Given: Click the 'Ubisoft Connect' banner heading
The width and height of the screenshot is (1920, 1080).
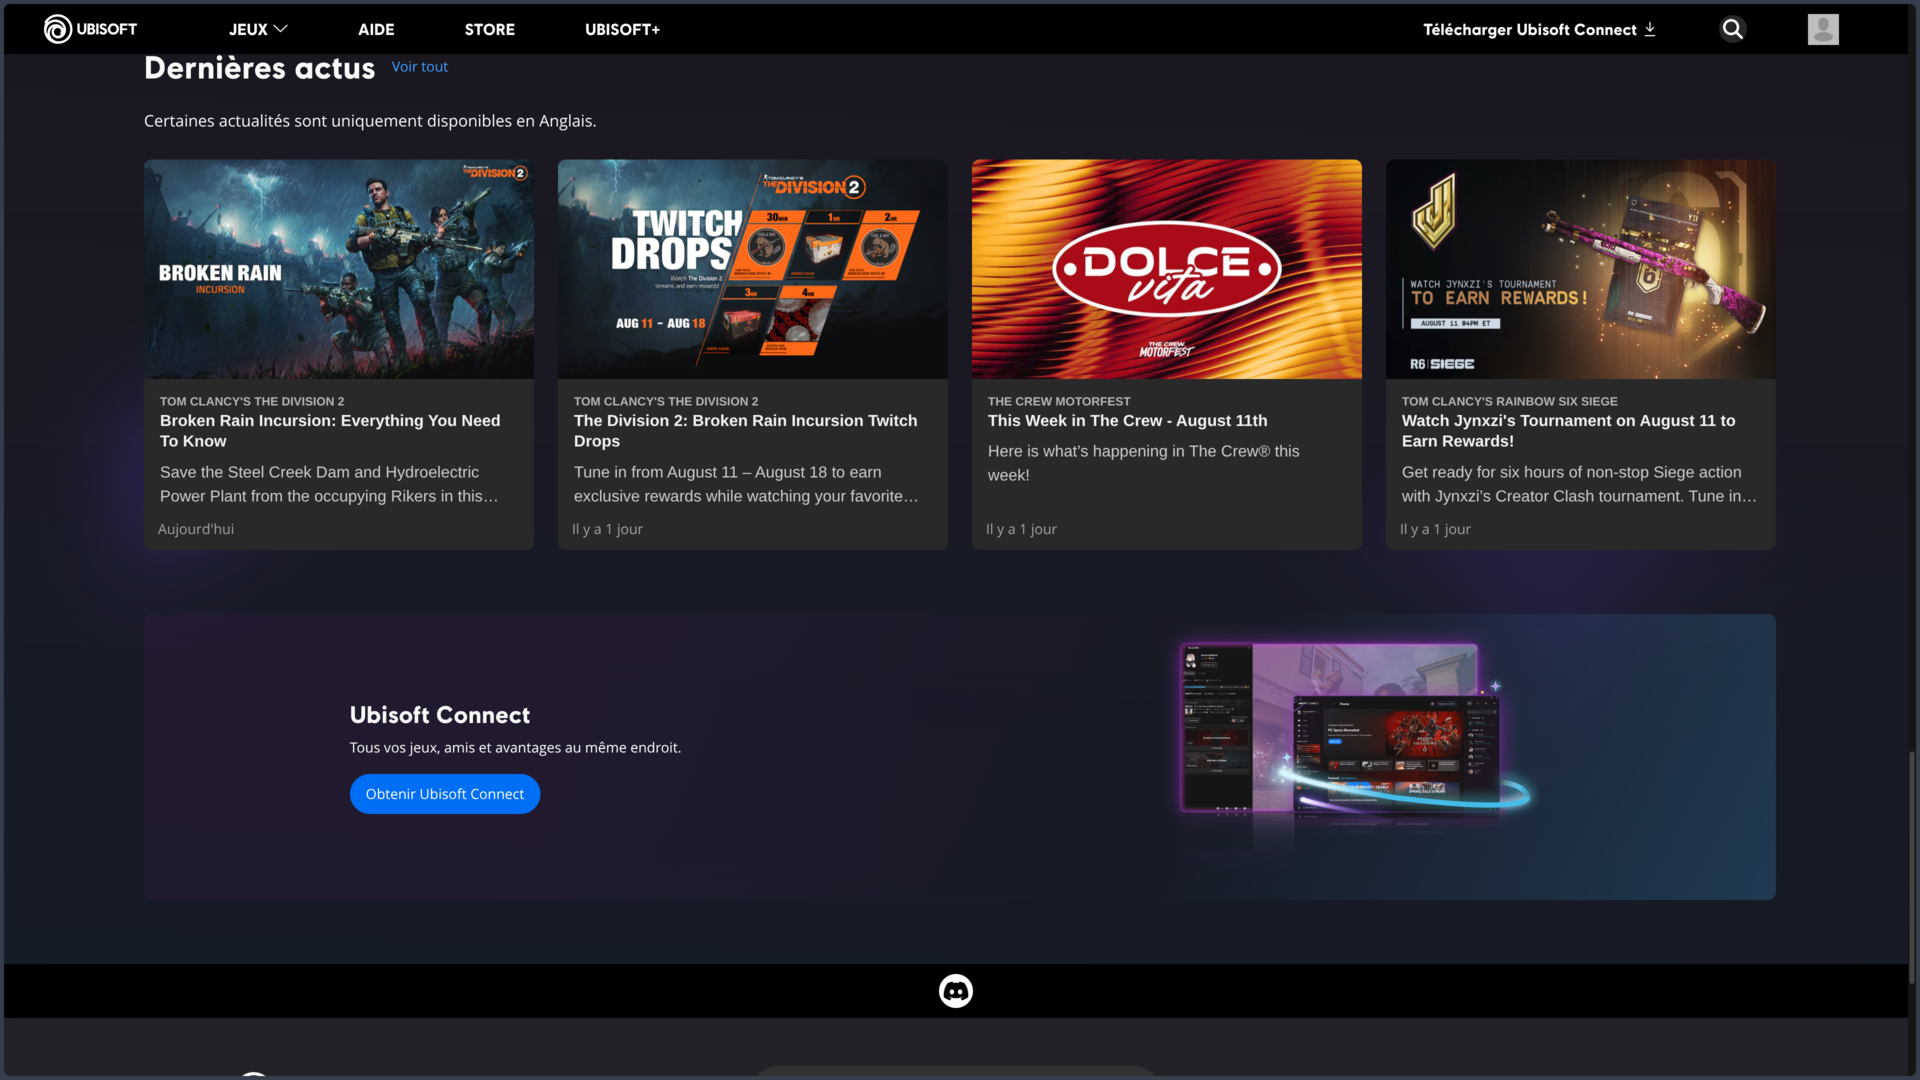Looking at the screenshot, I should tap(440, 715).
